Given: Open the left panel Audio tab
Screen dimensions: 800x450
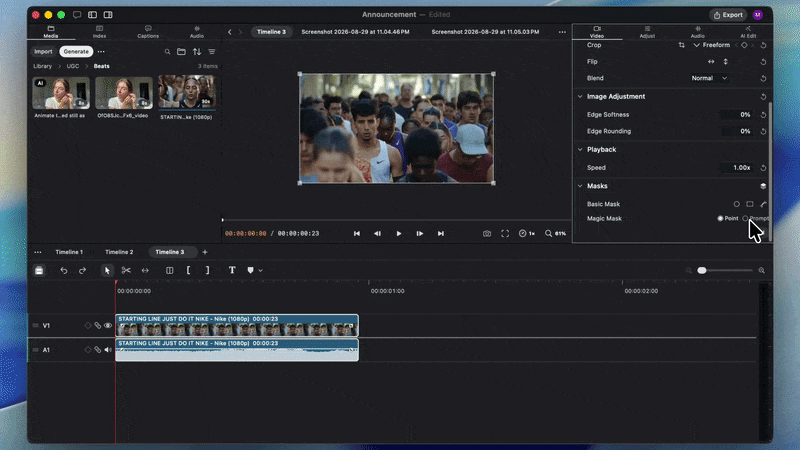Looking at the screenshot, I should click(196, 32).
